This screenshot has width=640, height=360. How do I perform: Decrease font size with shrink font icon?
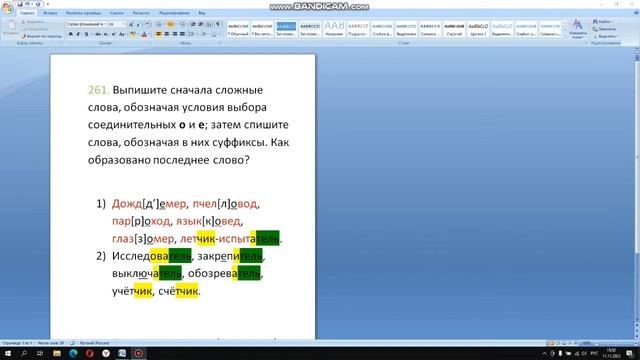tap(138, 24)
